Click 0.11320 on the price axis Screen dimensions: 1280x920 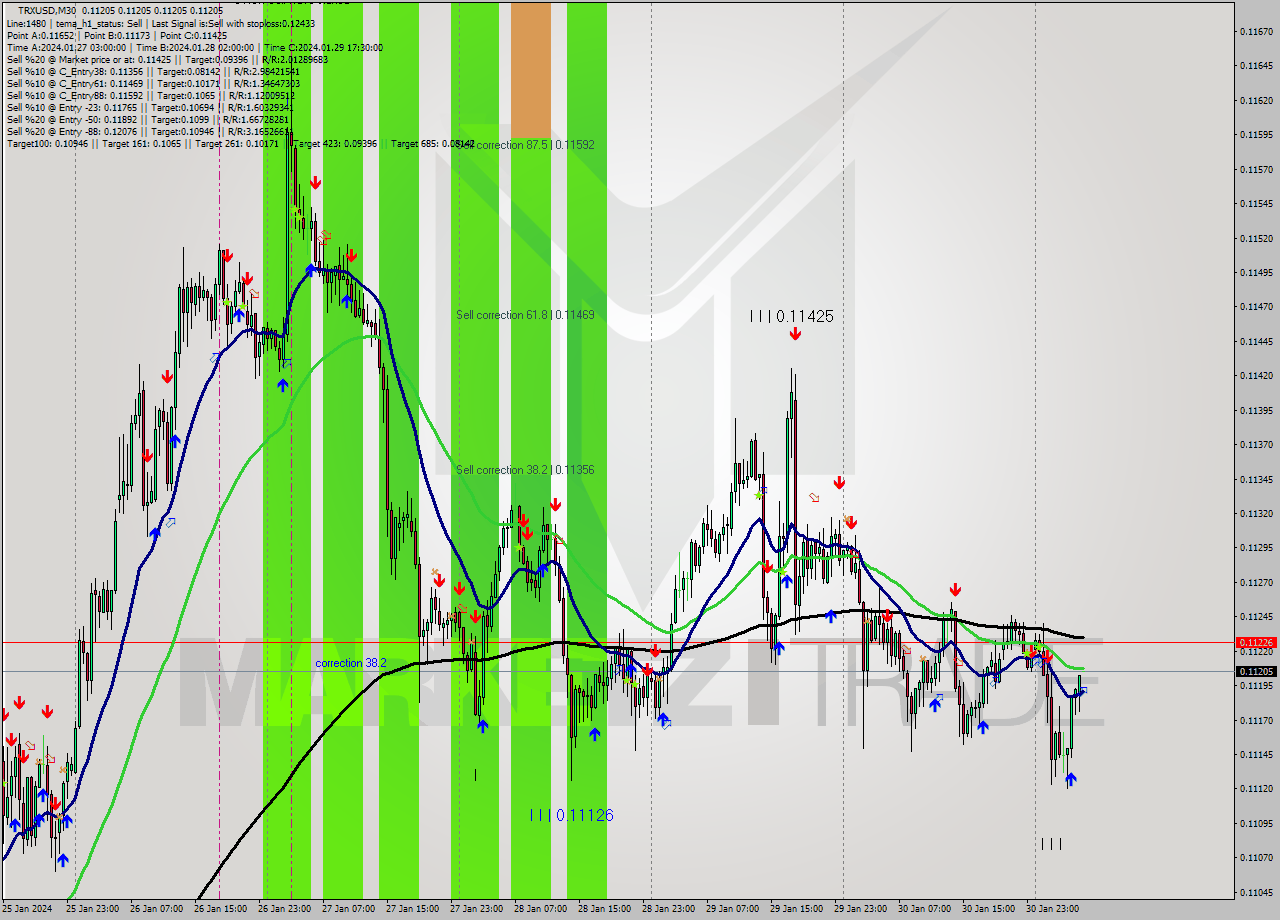tap(1255, 514)
